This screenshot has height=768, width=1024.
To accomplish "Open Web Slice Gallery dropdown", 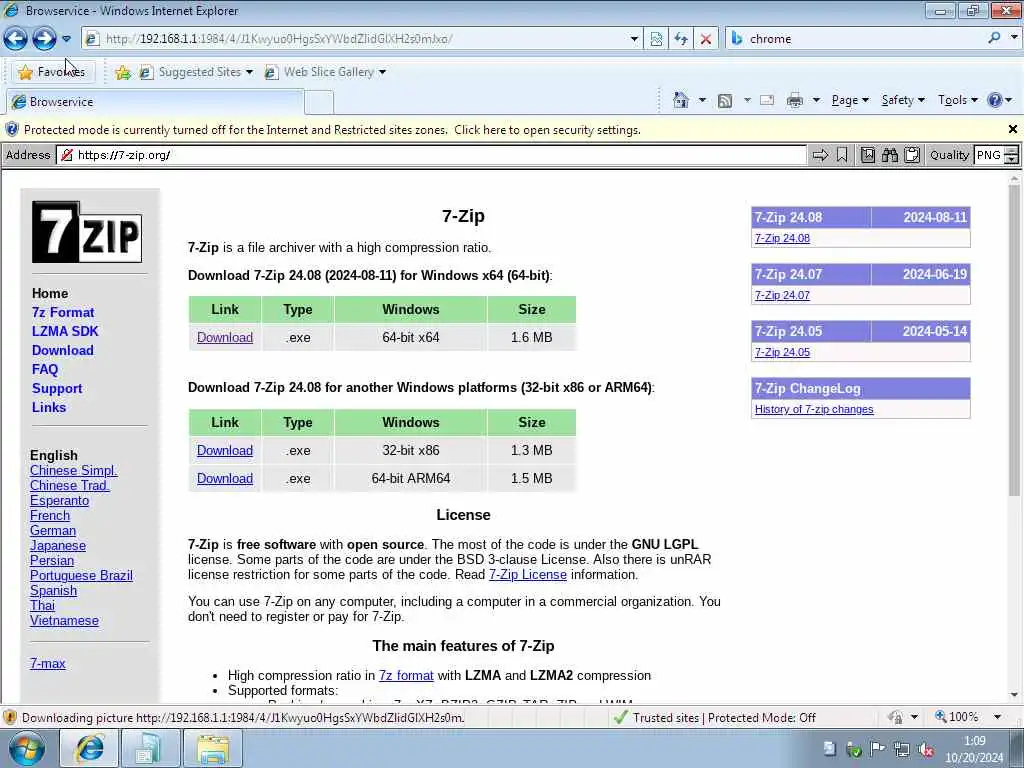I will coord(325,72).
